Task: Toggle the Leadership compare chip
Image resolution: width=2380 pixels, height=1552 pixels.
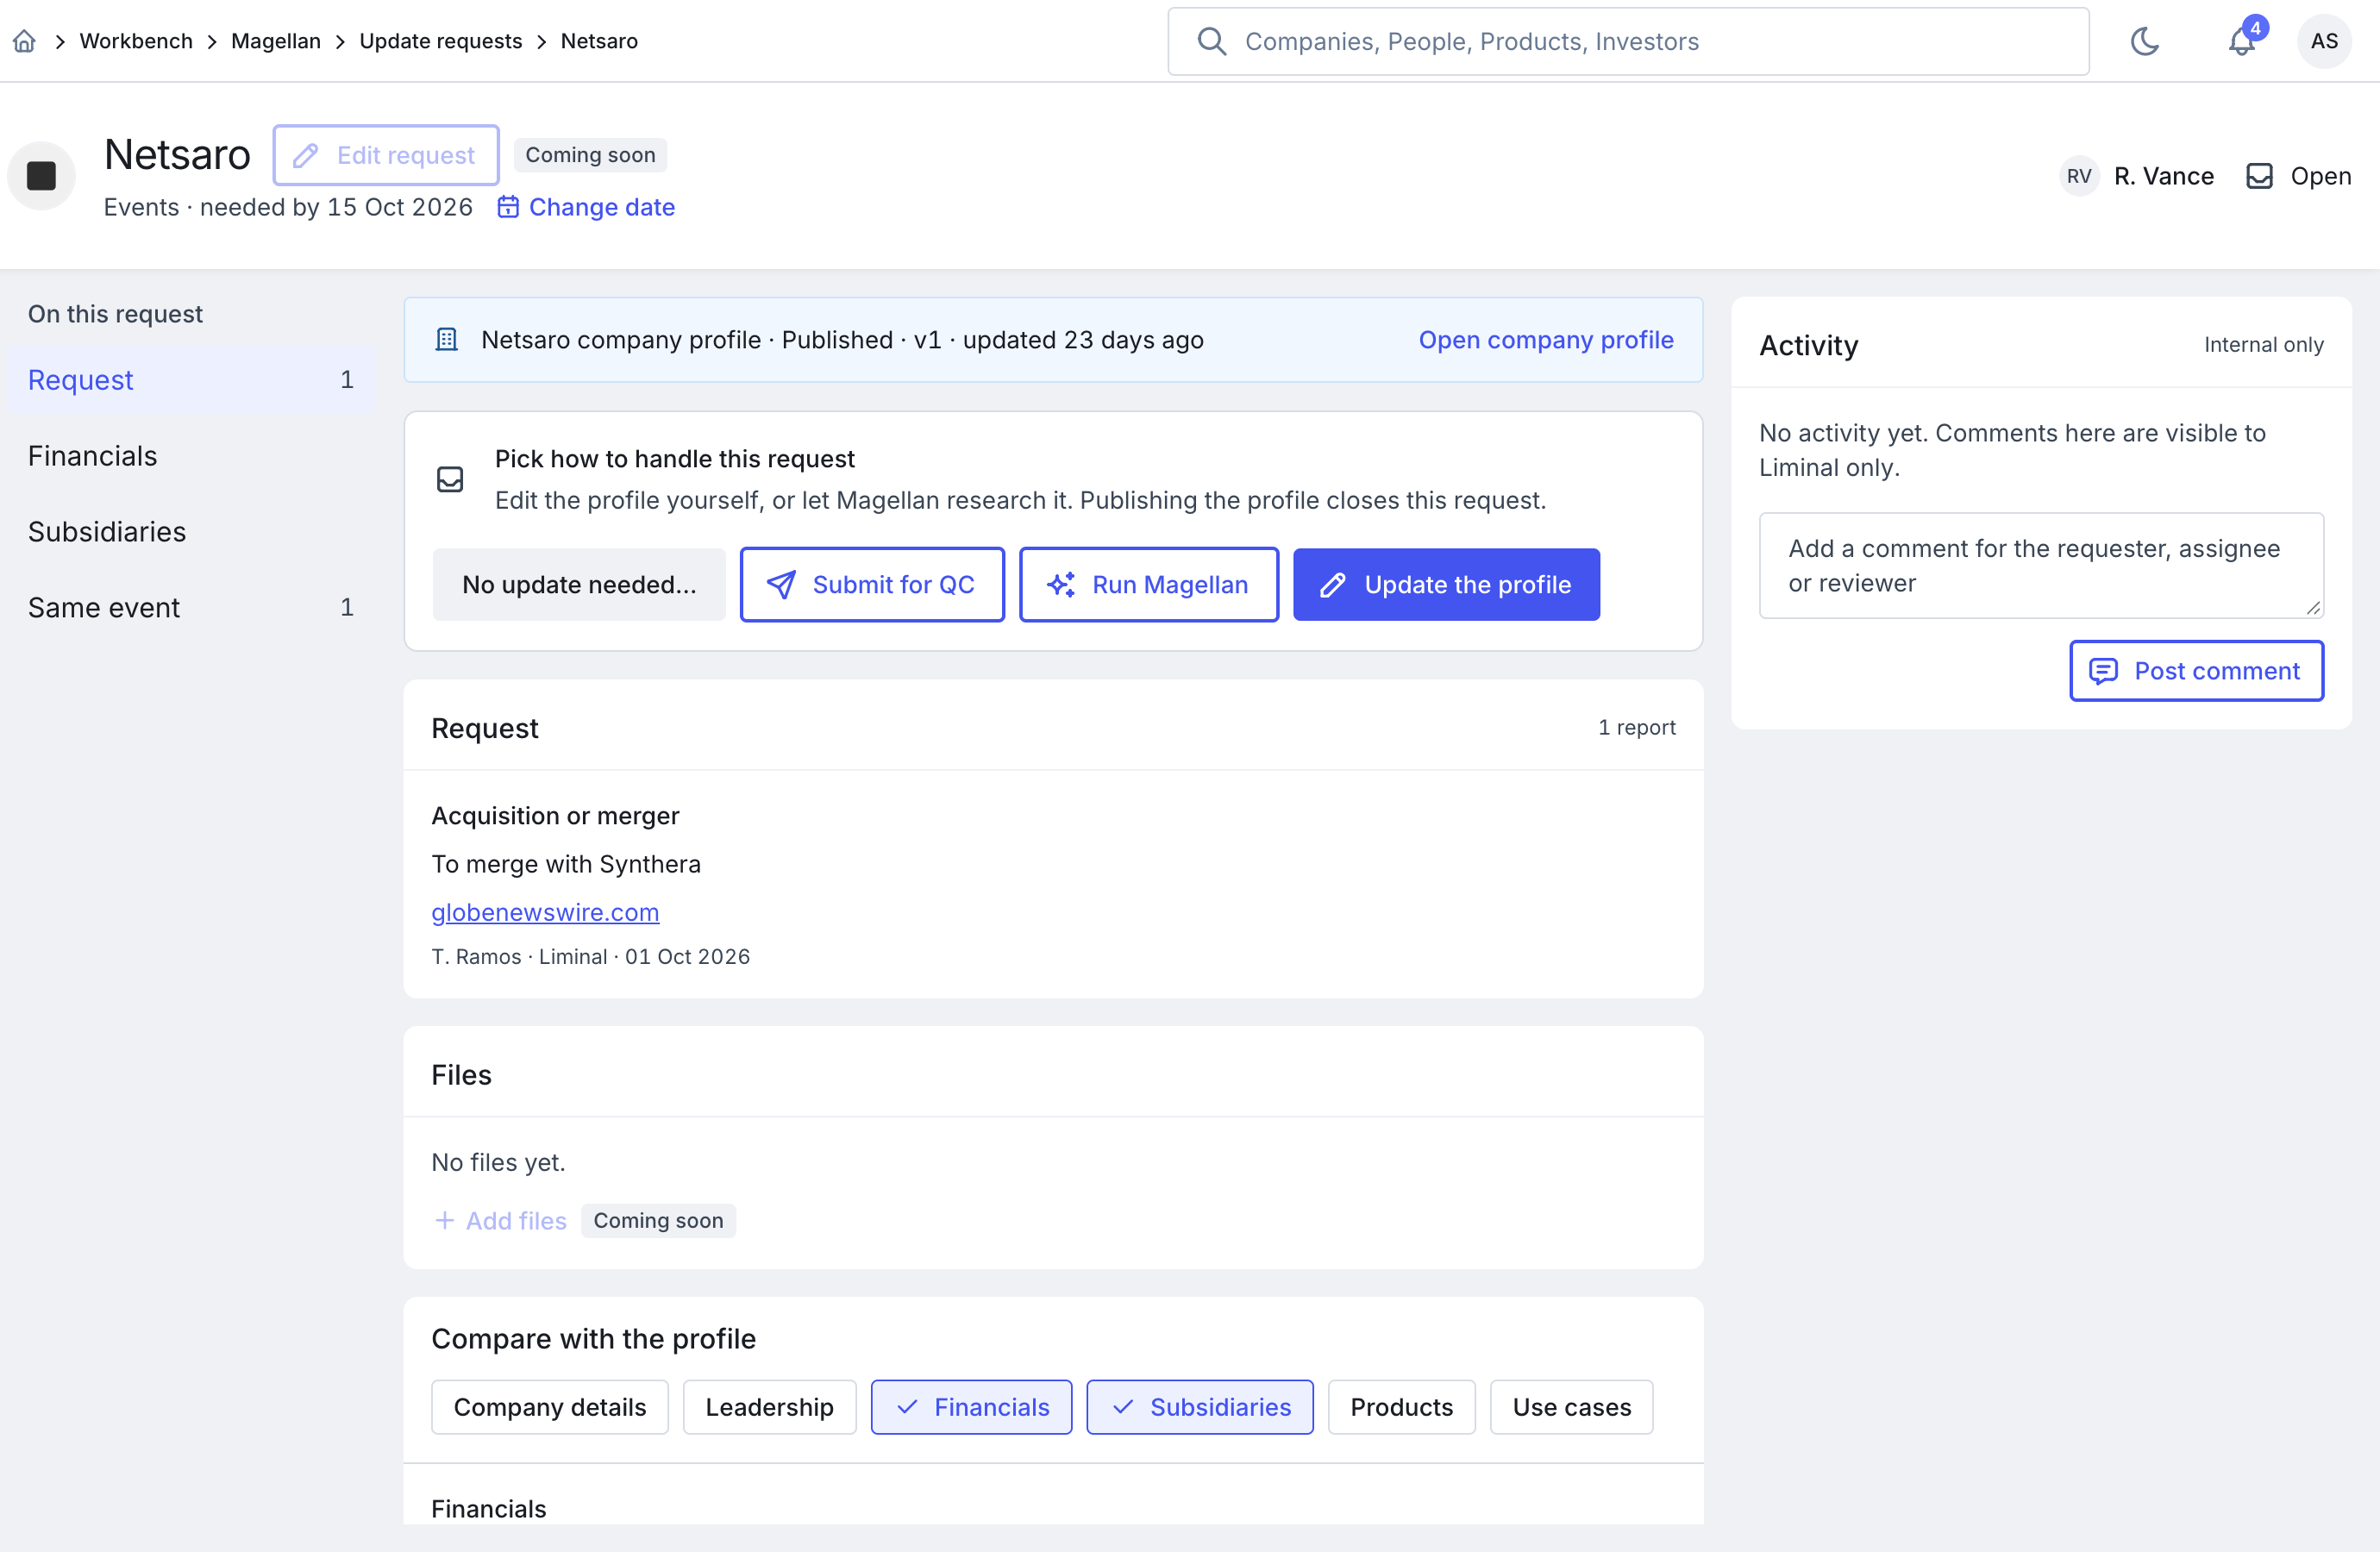Action: tap(769, 1407)
